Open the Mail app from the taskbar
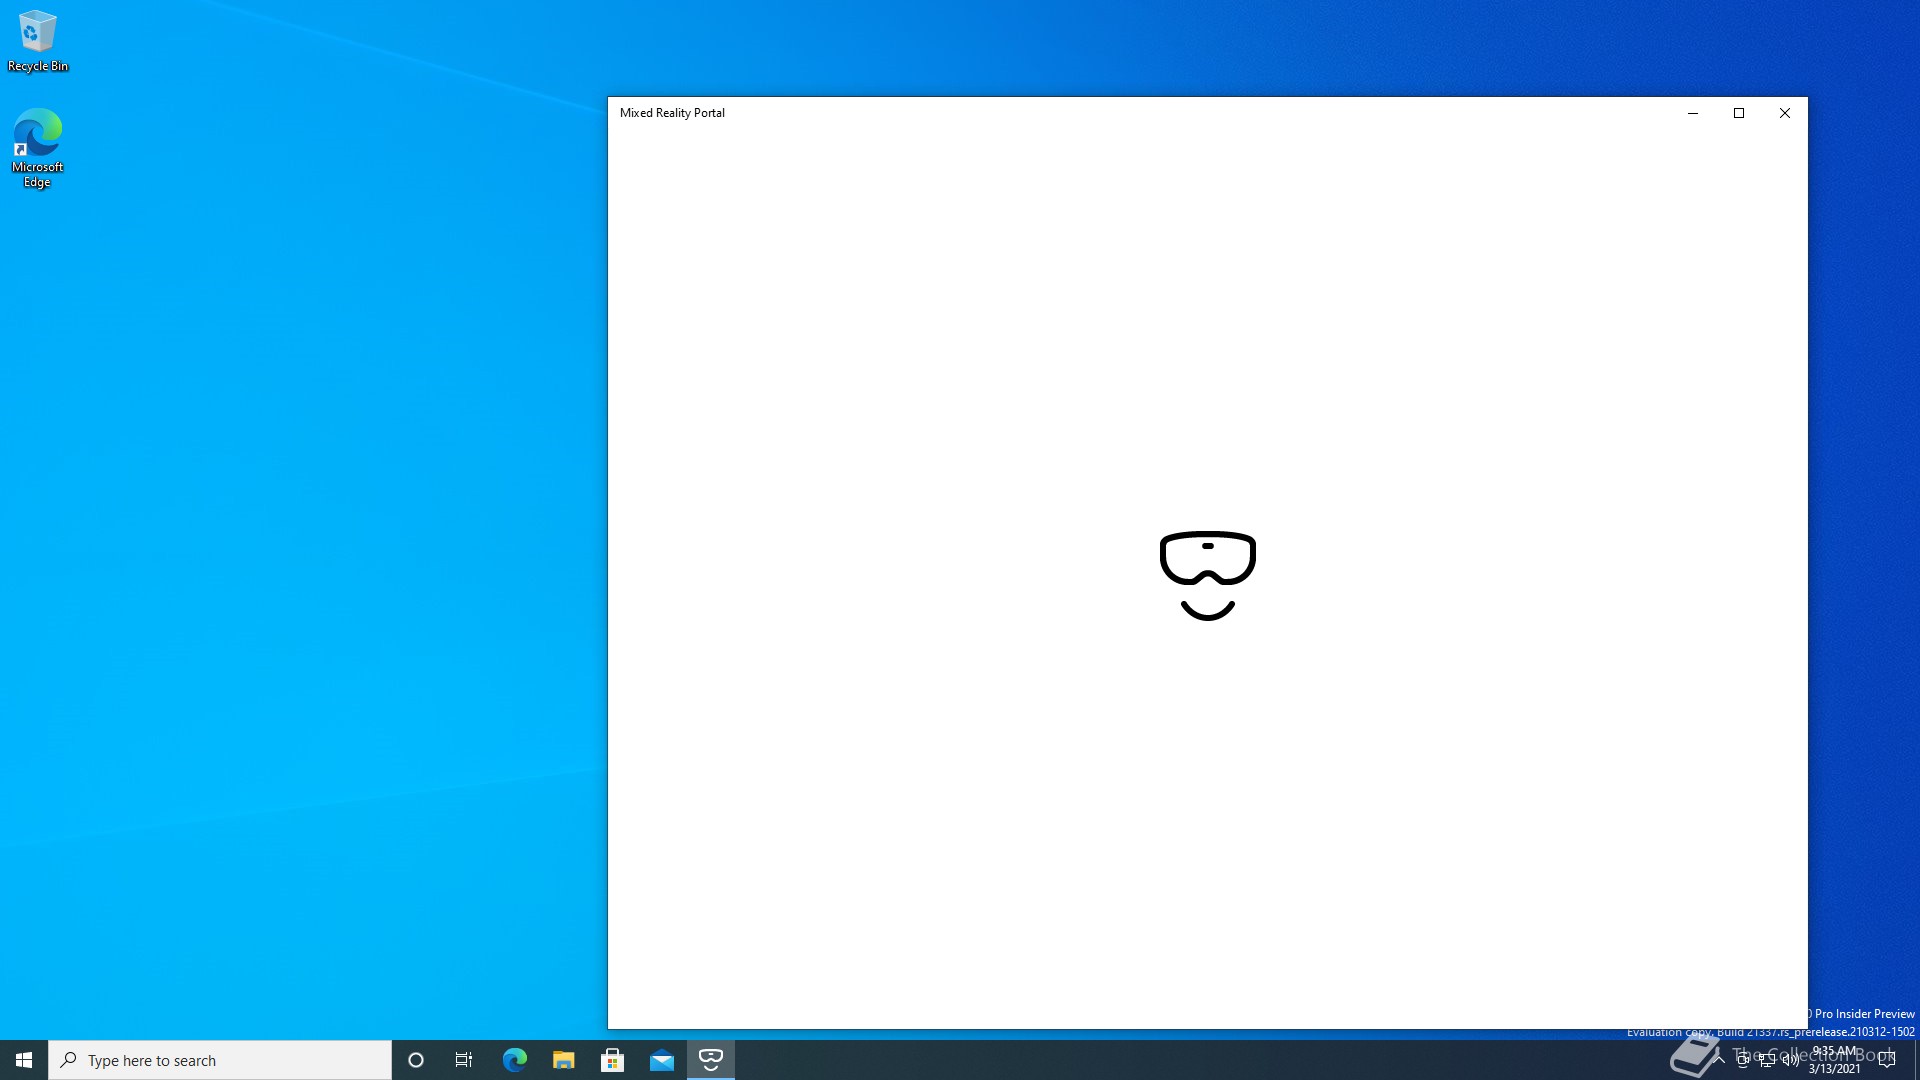The image size is (1920, 1080). tap(662, 1060)
